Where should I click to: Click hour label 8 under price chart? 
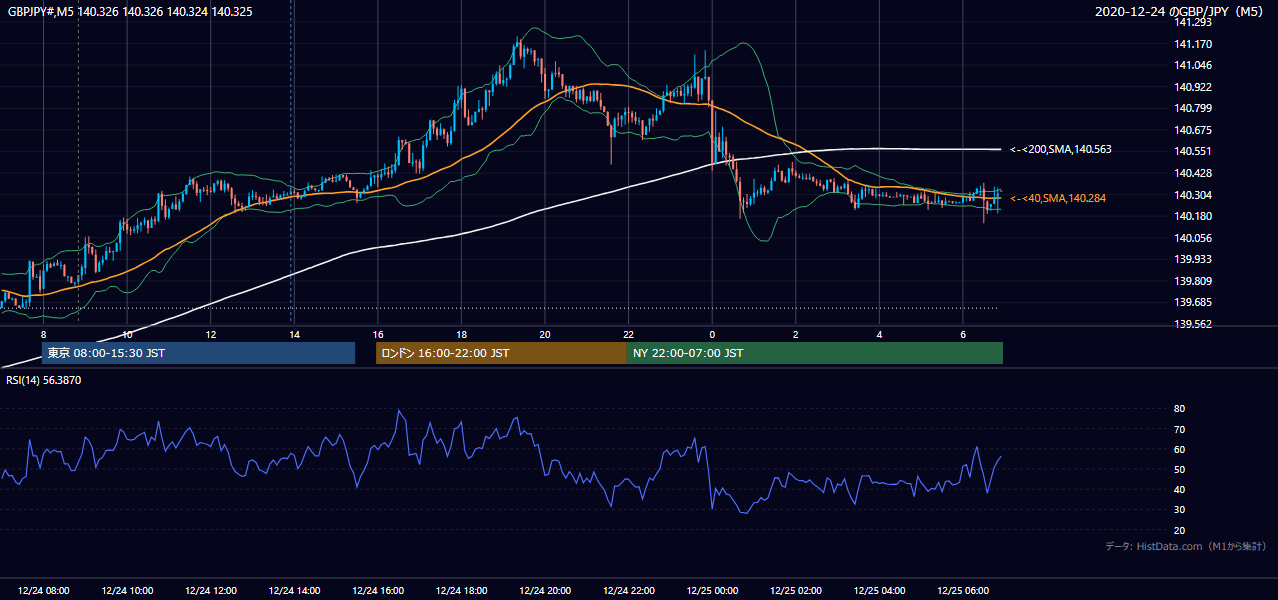pos(43,334)
